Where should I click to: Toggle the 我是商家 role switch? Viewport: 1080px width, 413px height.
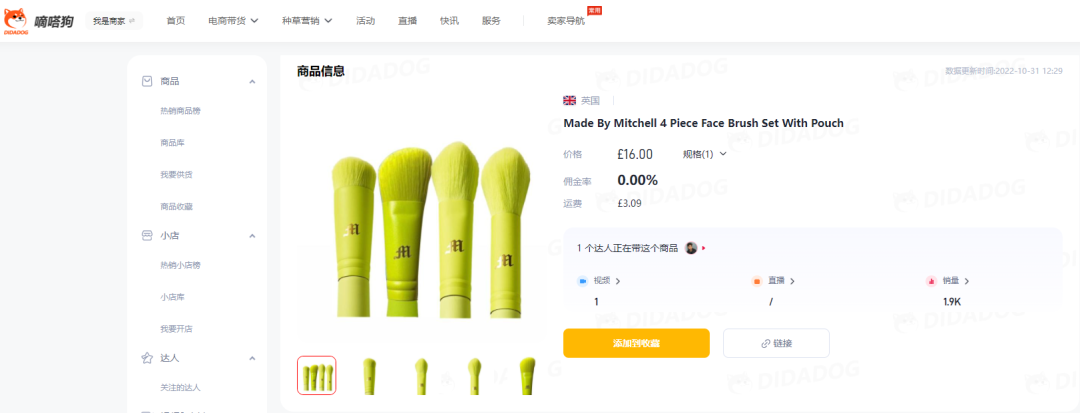[x=114, y=21]
